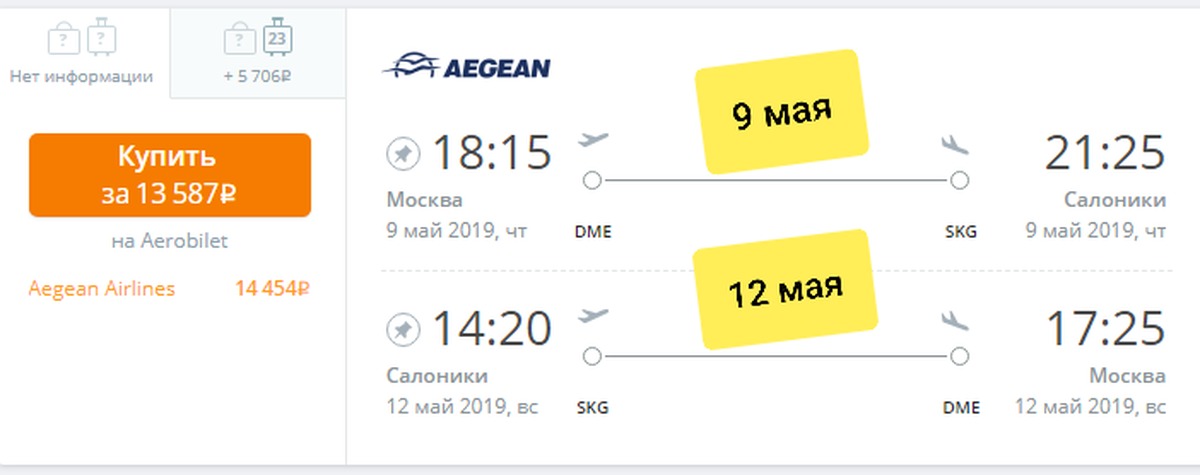
Task: Click the takeoff plane icon on return flight
Action: (x=594, y=315)
